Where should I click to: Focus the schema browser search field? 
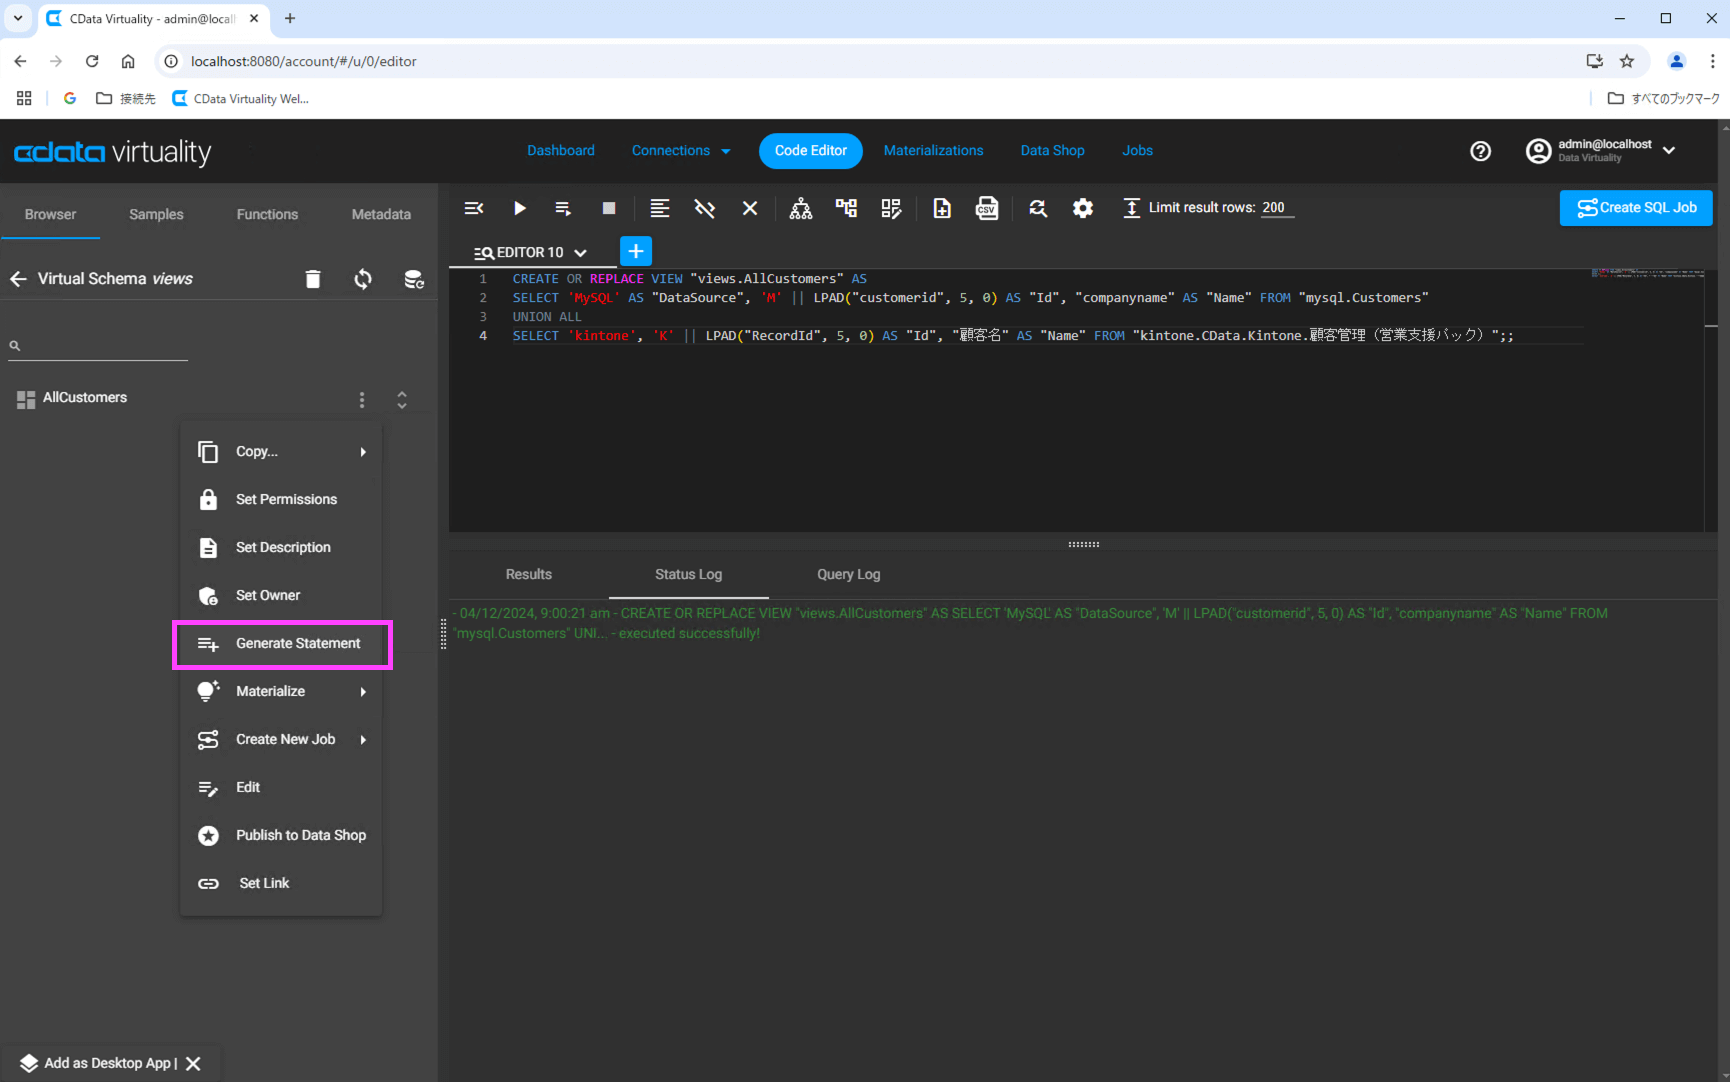[98, 346]
